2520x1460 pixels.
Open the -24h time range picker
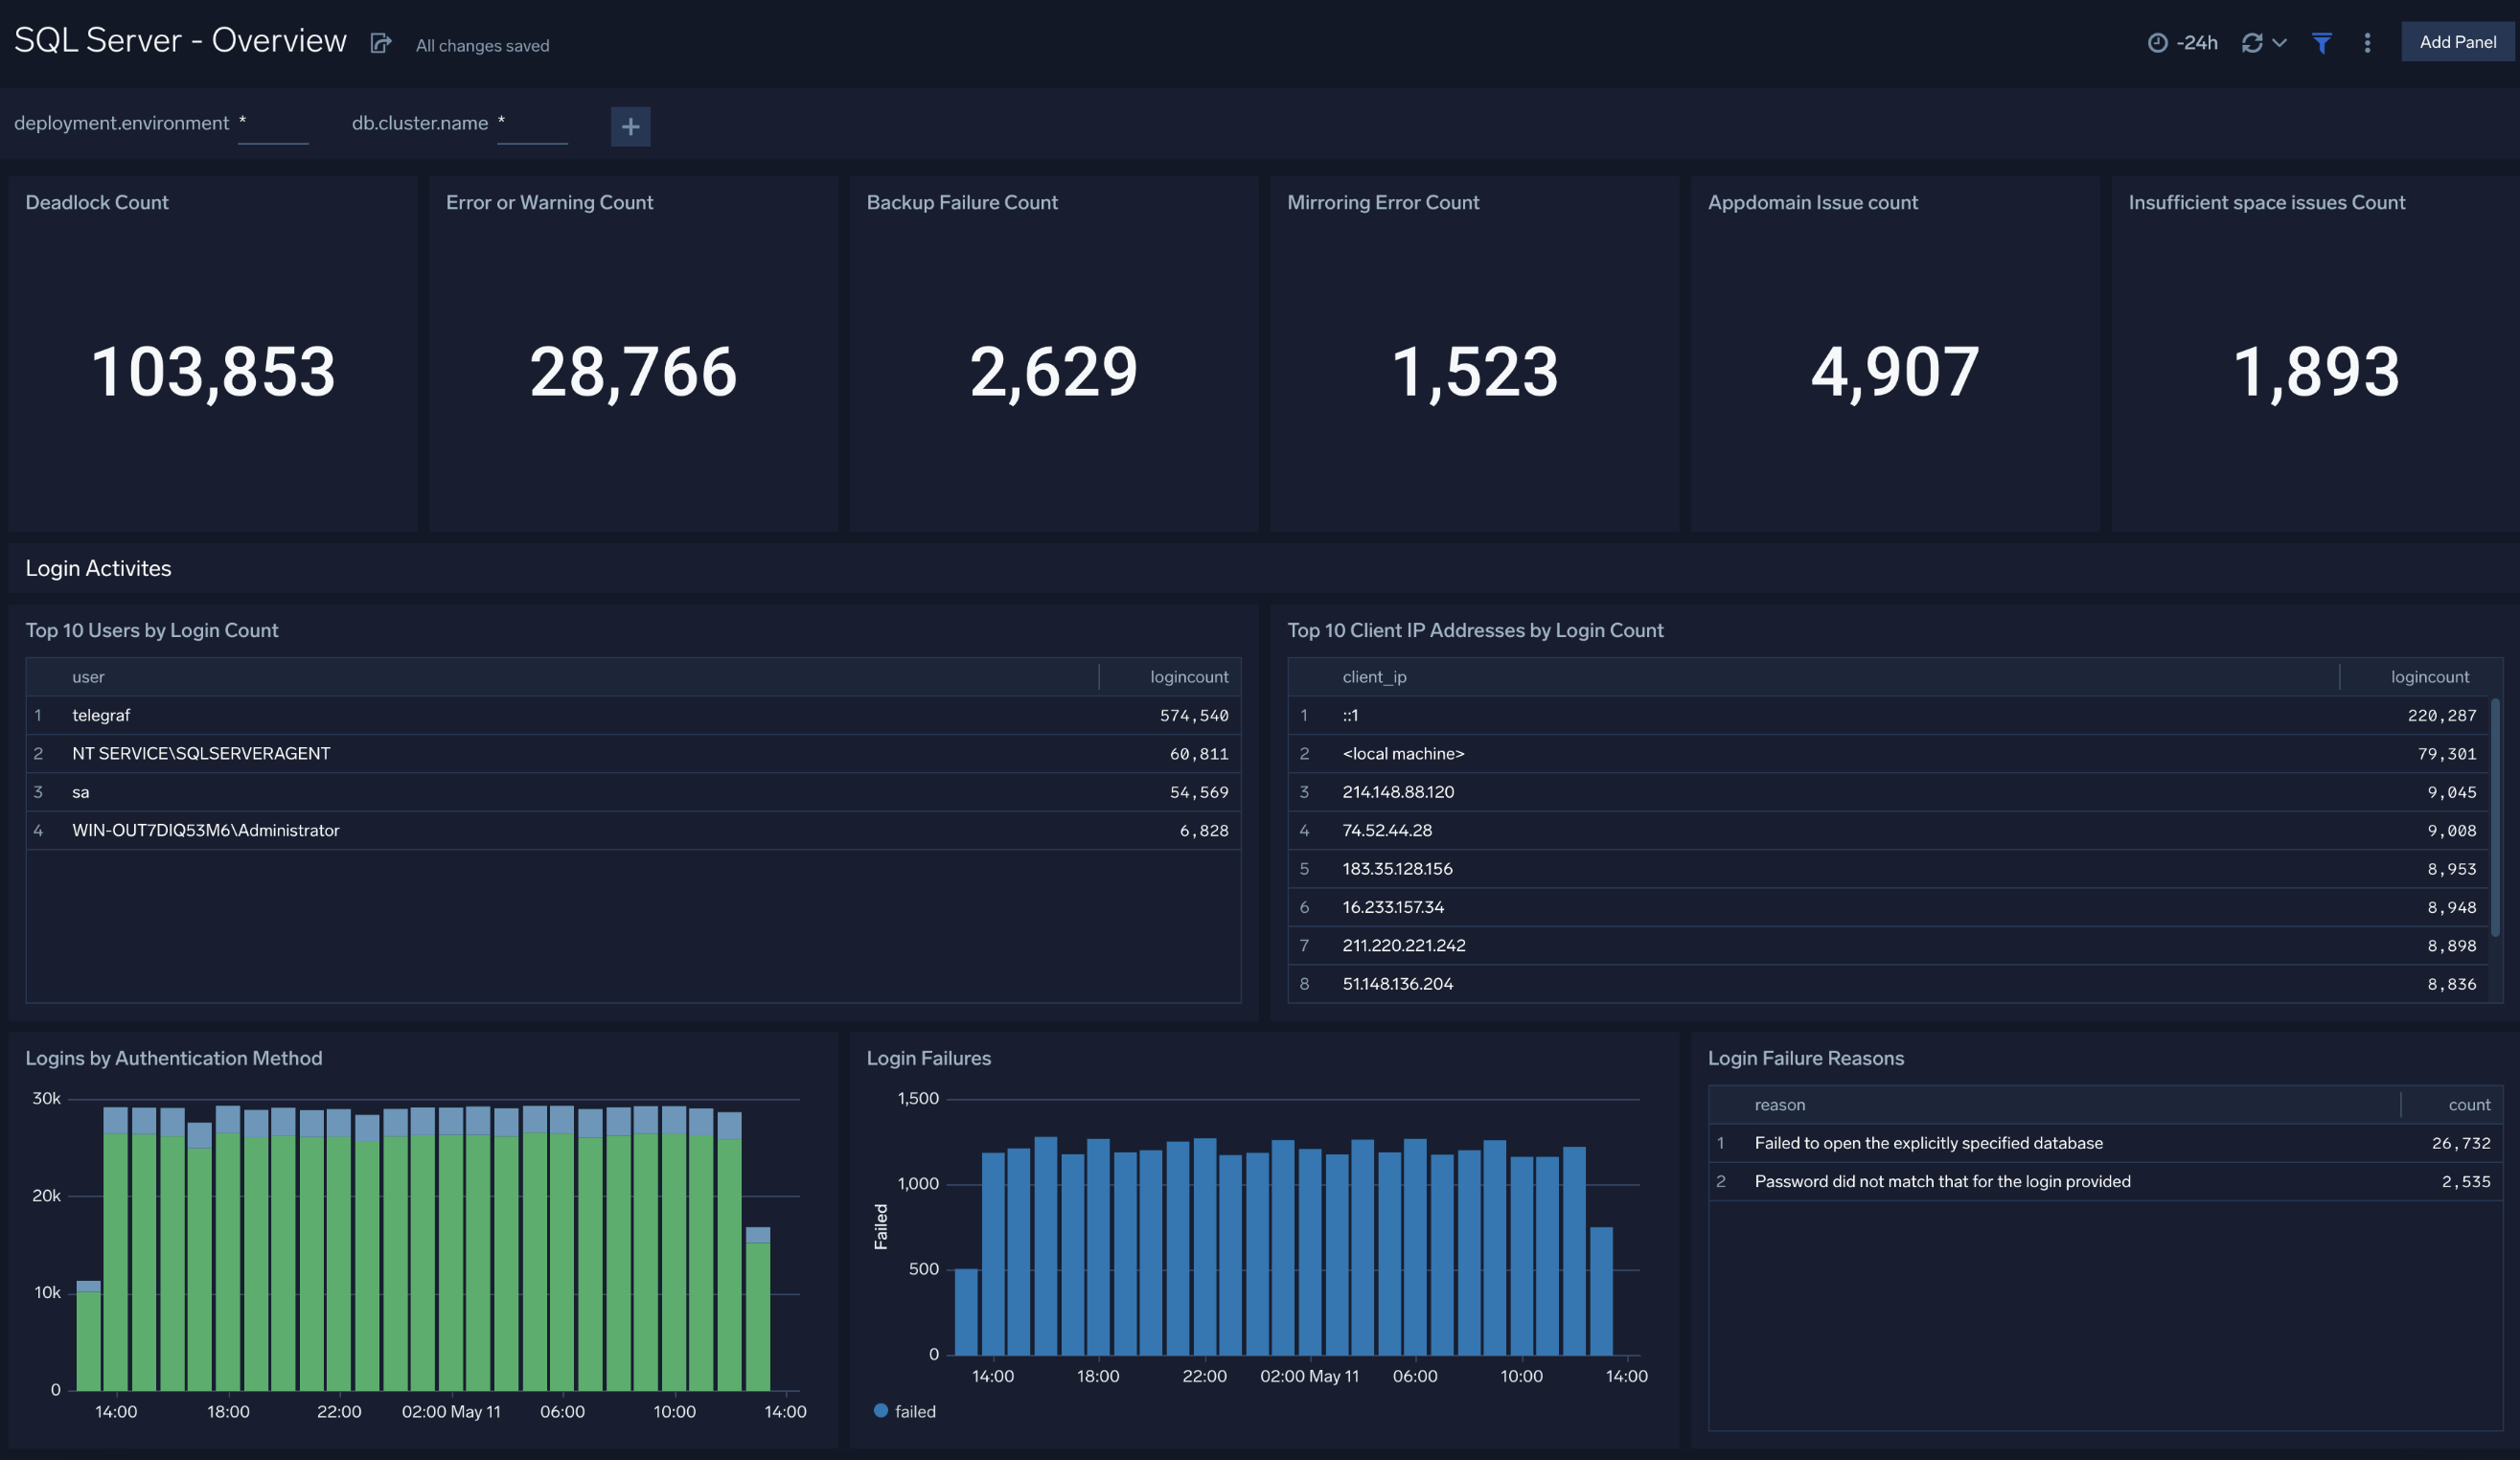(x=2182, y=42)
